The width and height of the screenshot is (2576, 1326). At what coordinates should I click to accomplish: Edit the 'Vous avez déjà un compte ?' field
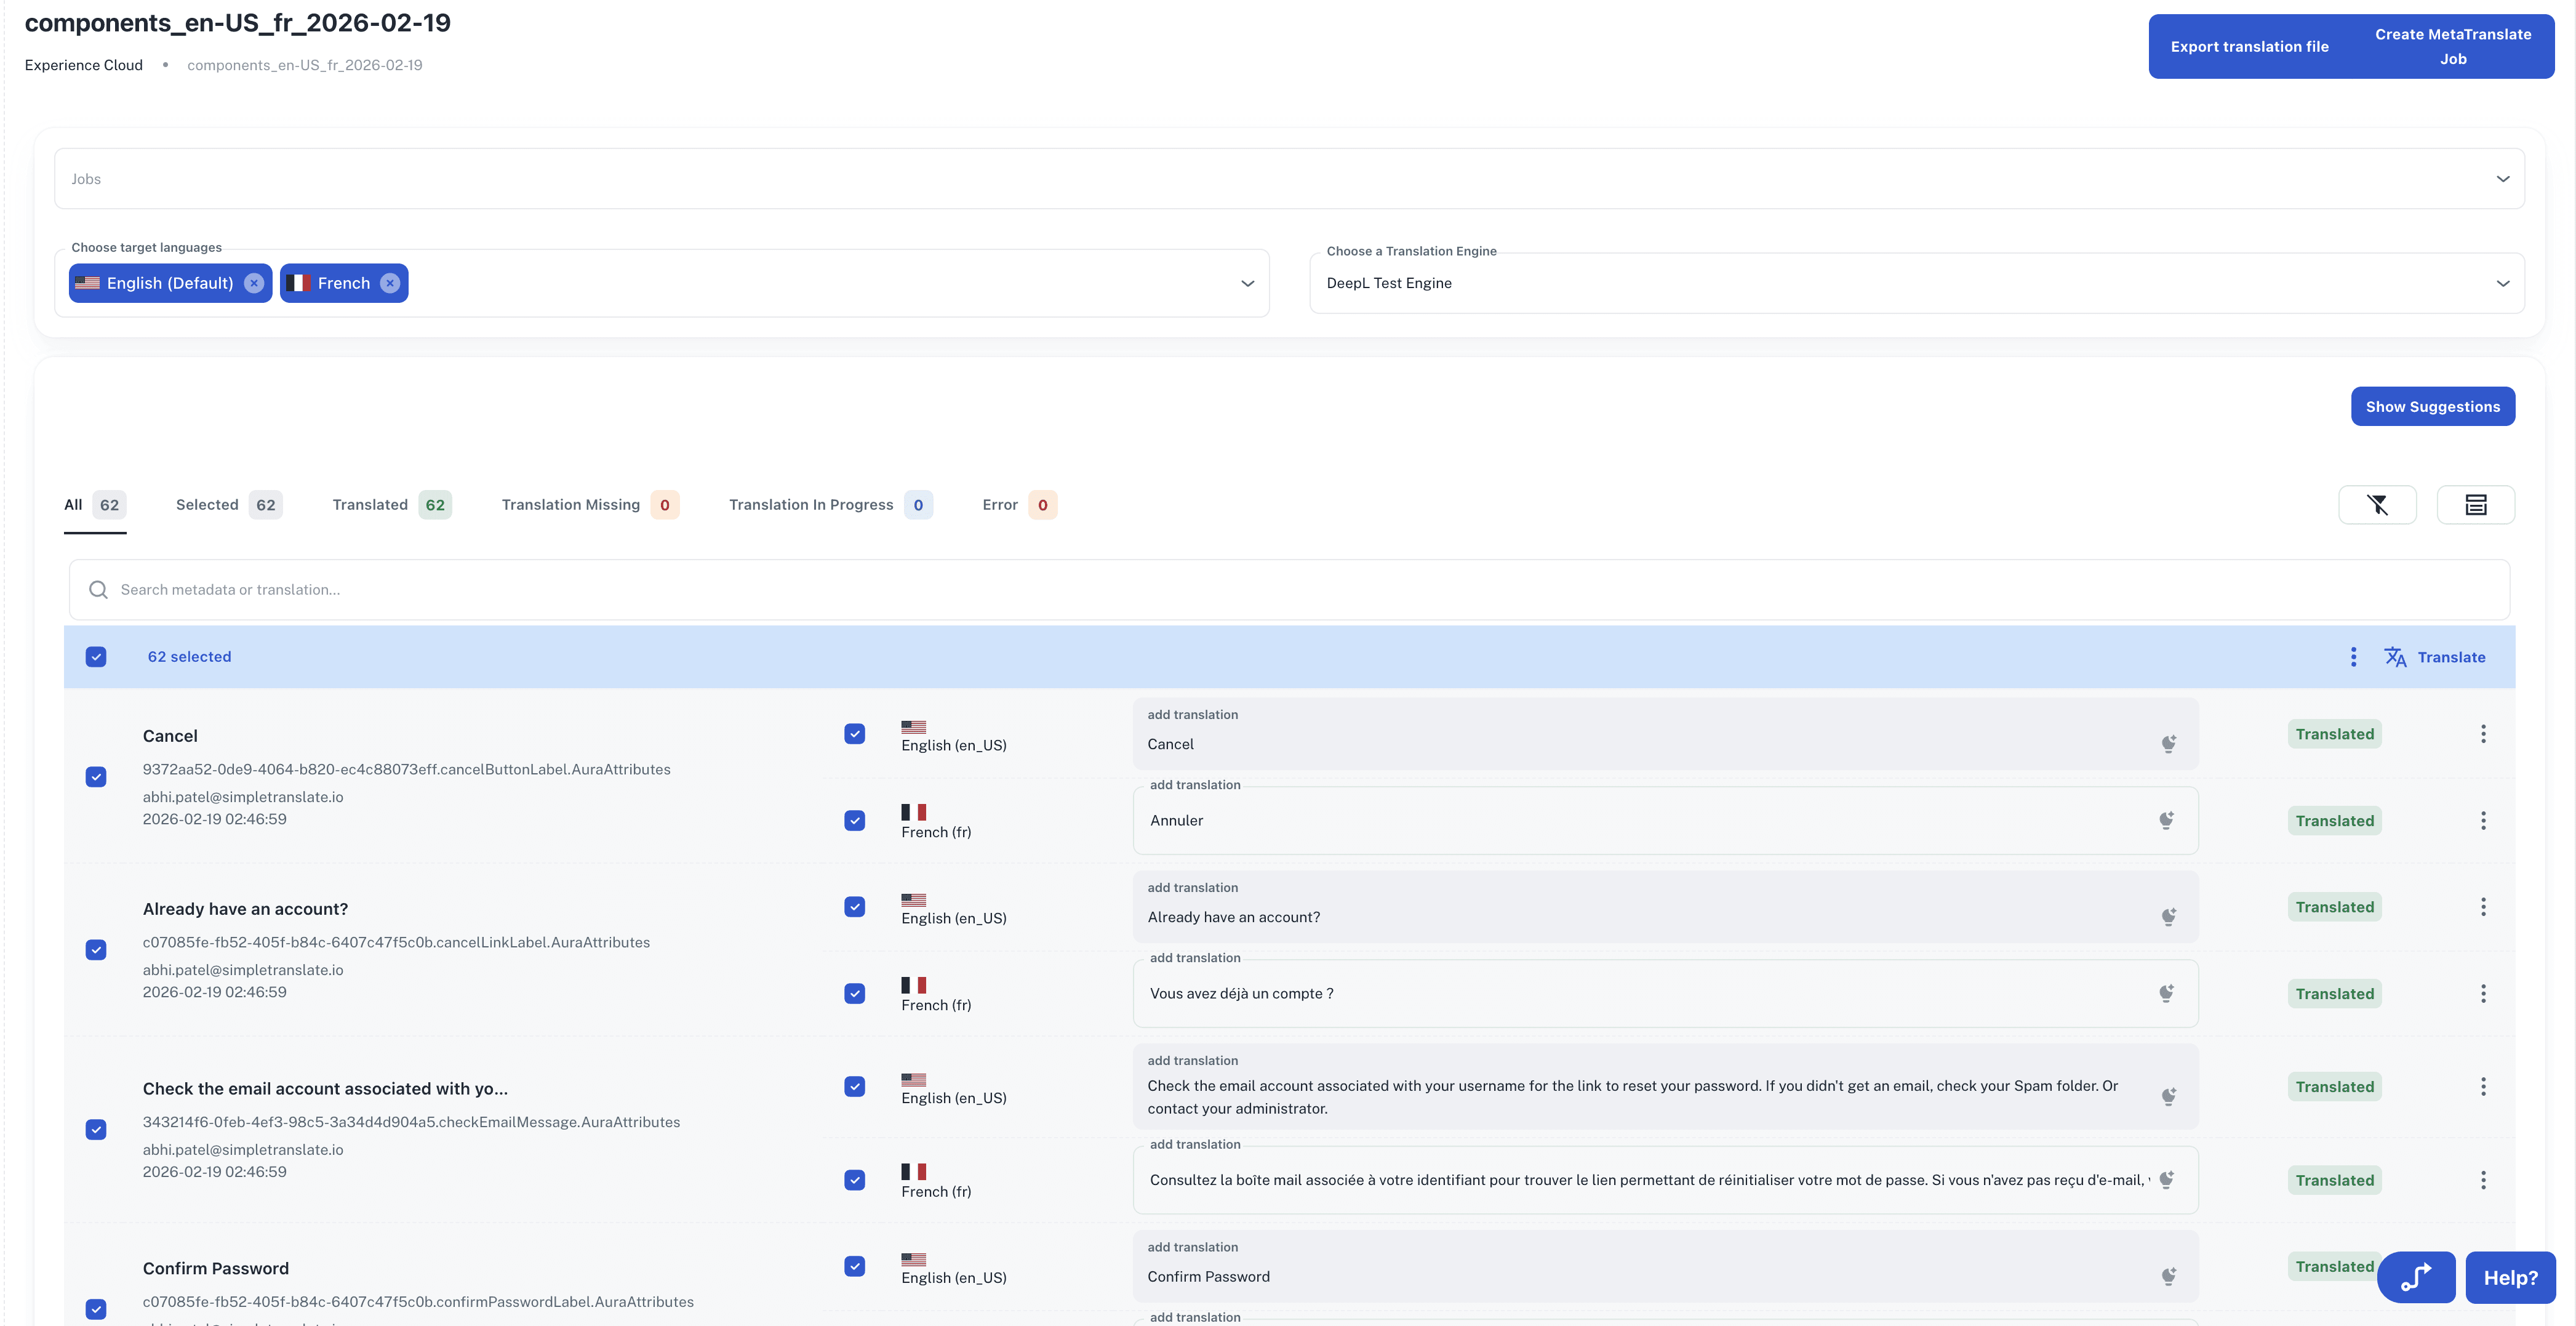point(1665,994)
